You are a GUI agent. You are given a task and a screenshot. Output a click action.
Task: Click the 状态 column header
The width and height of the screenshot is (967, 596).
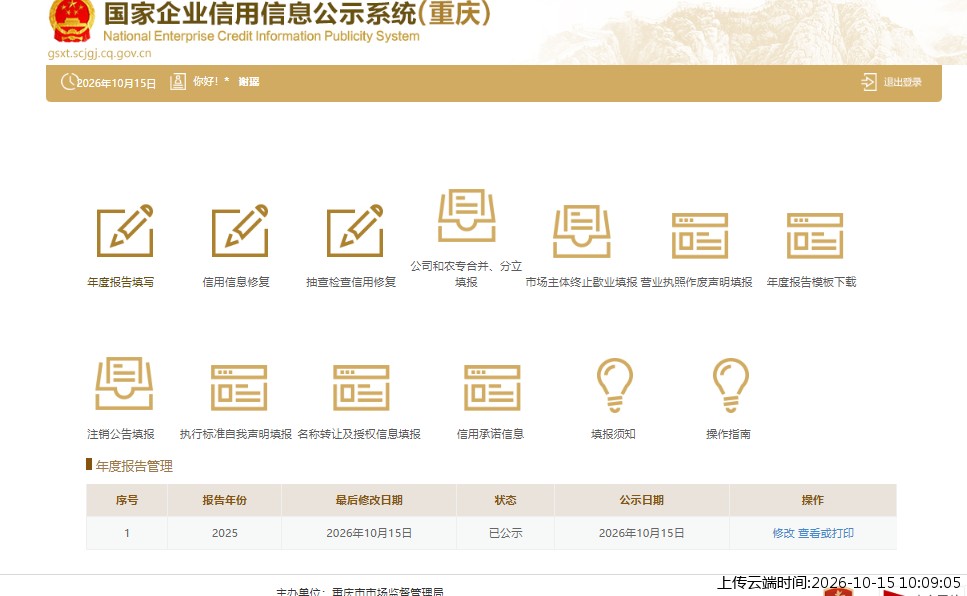click(x=506, y=500)
